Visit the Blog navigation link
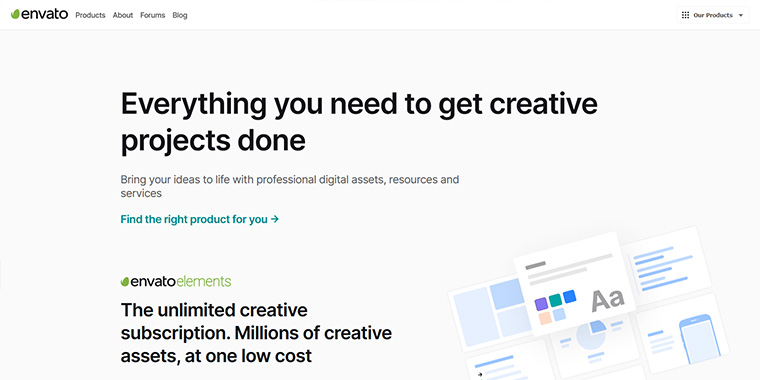 (x=180, y=15)
